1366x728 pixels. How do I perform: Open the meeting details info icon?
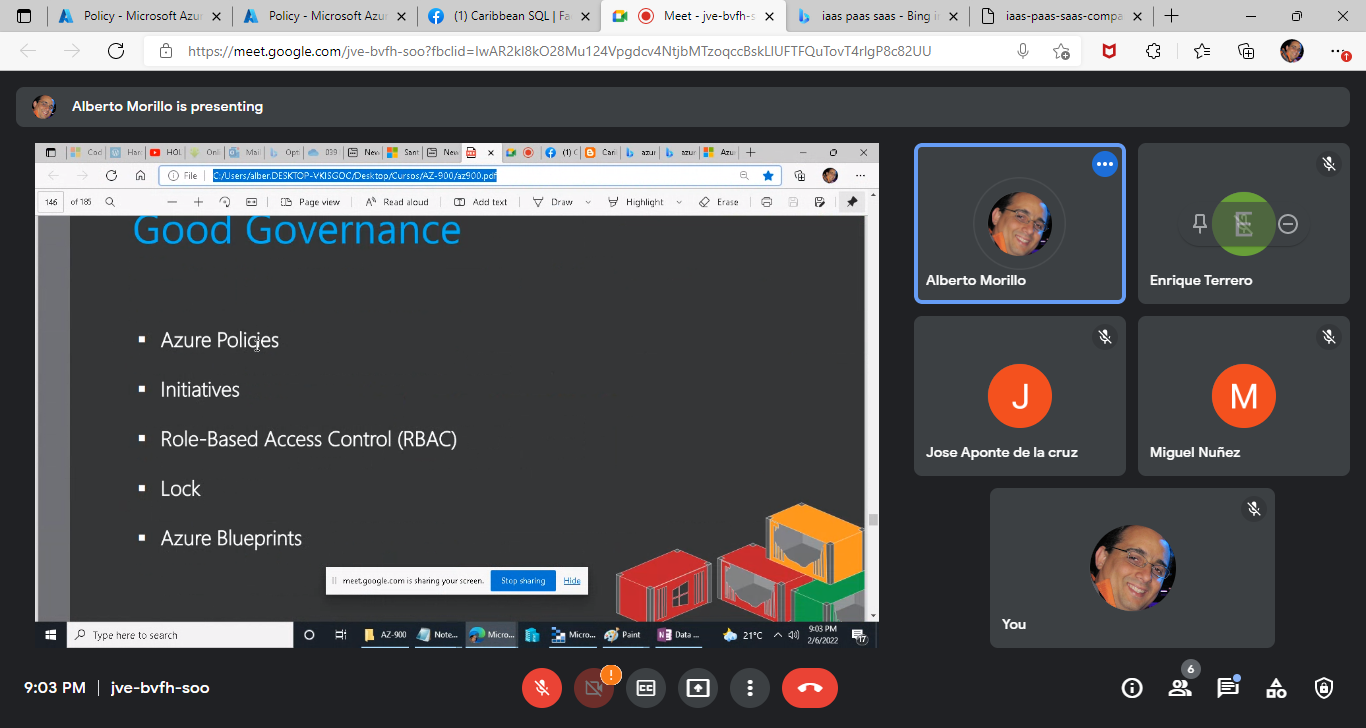[x=1132, y=688]
